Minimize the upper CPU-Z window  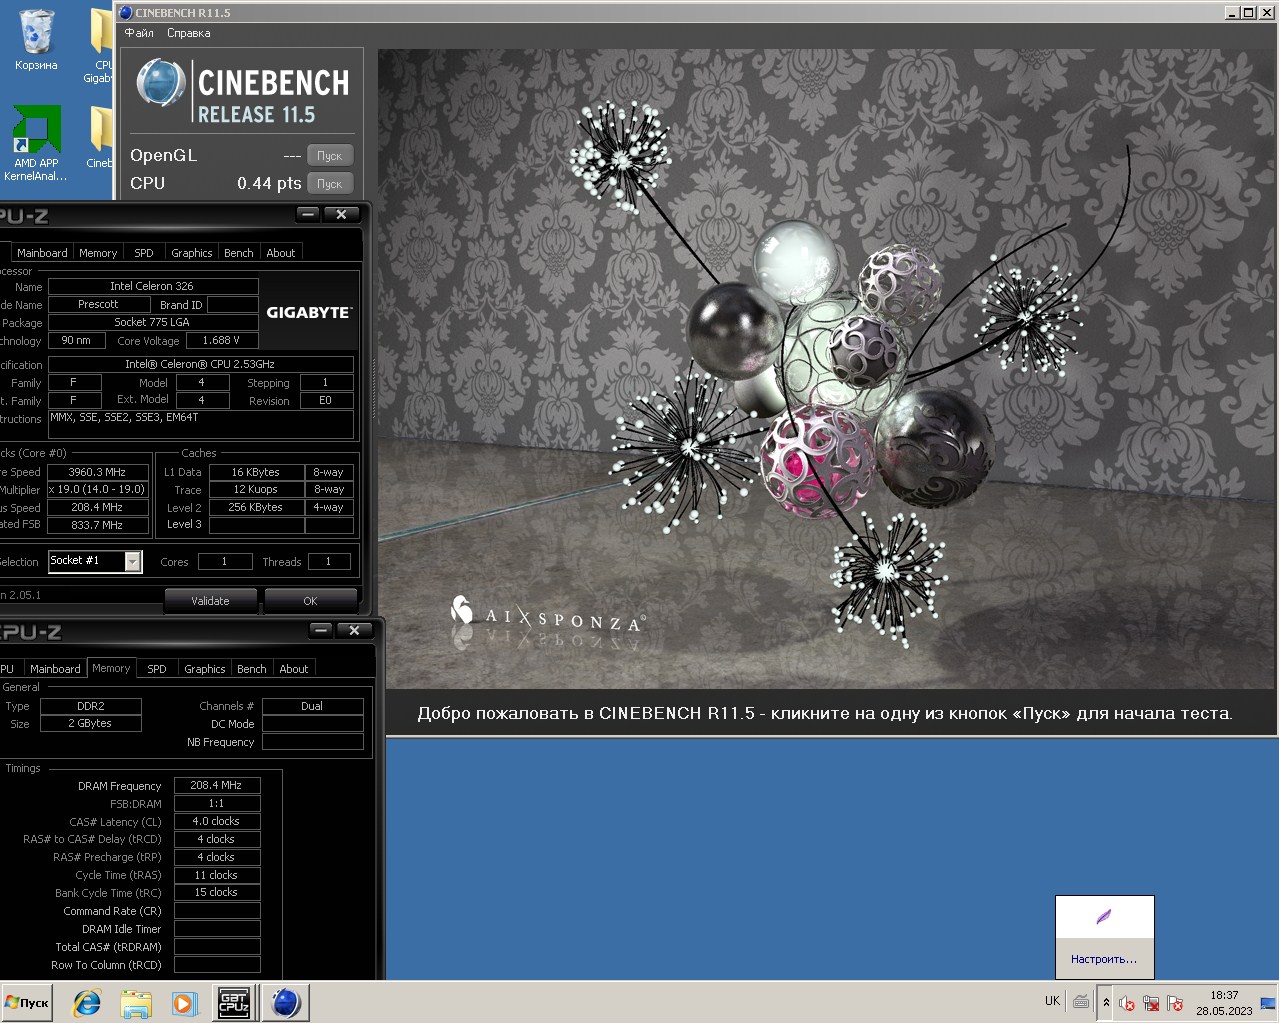click(308, 214)
